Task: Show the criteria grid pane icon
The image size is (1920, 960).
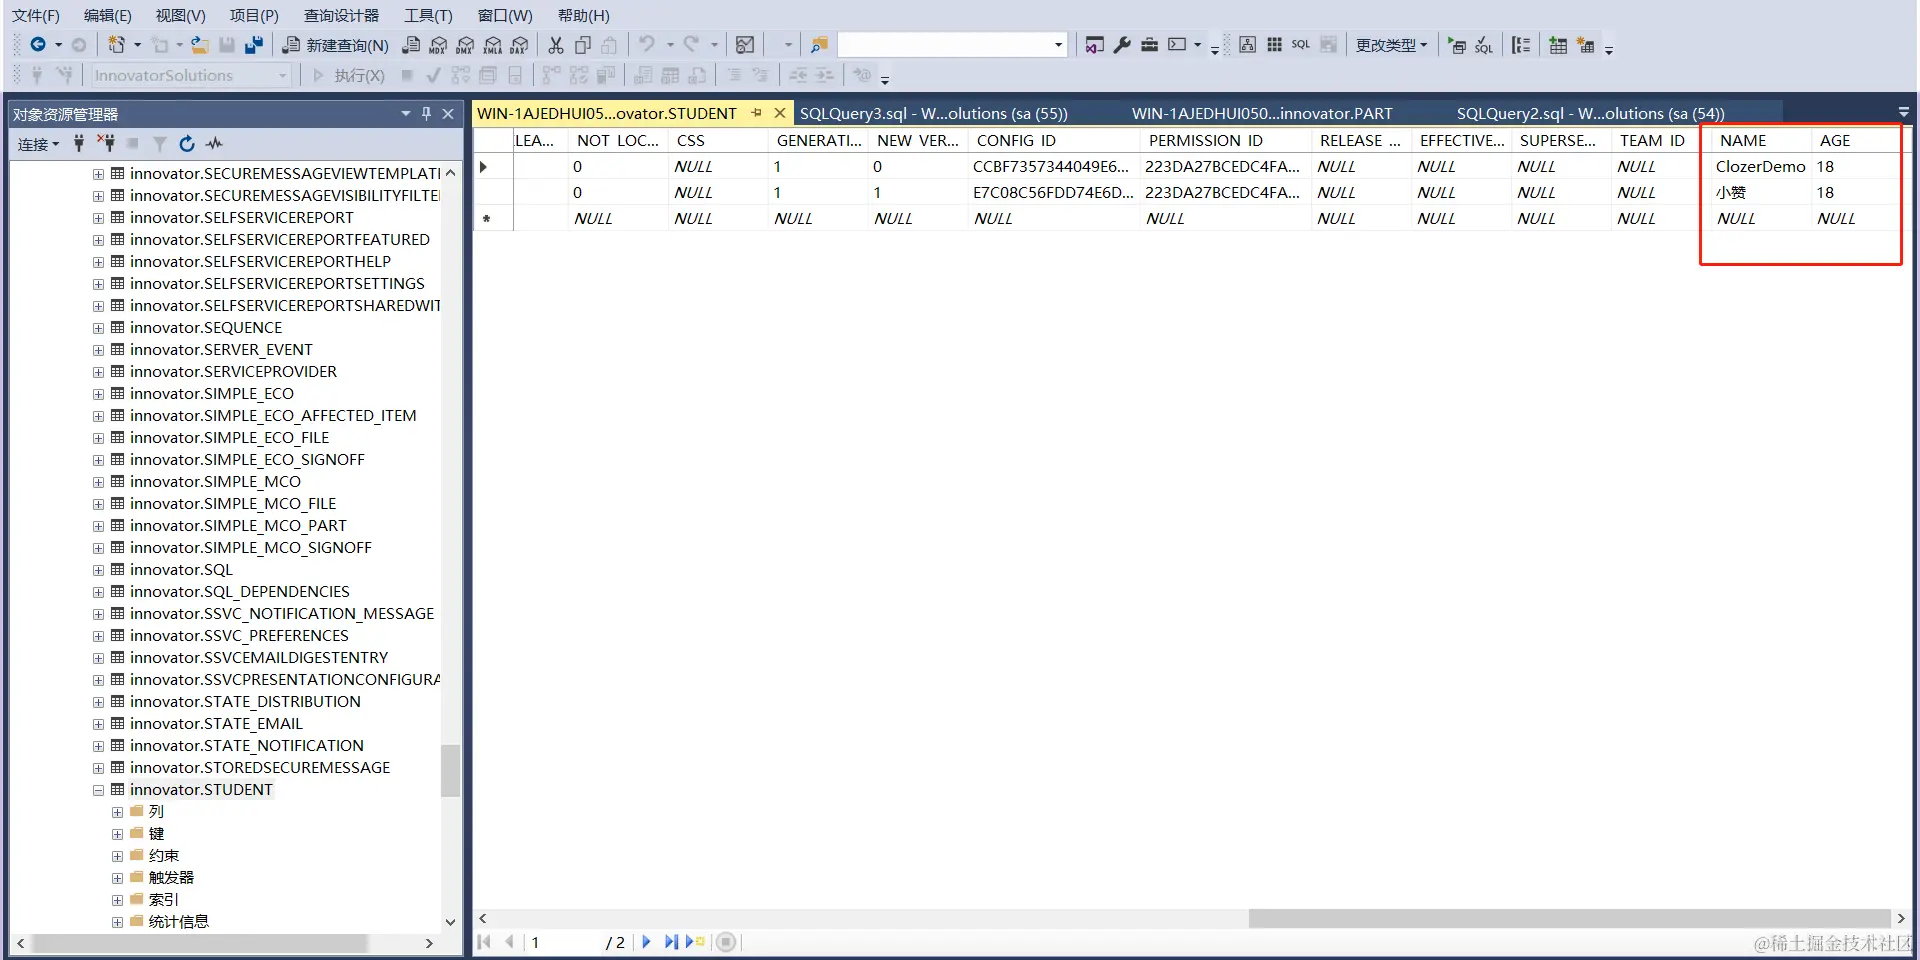Action: pyautogui.click(x=1274, y=44)
